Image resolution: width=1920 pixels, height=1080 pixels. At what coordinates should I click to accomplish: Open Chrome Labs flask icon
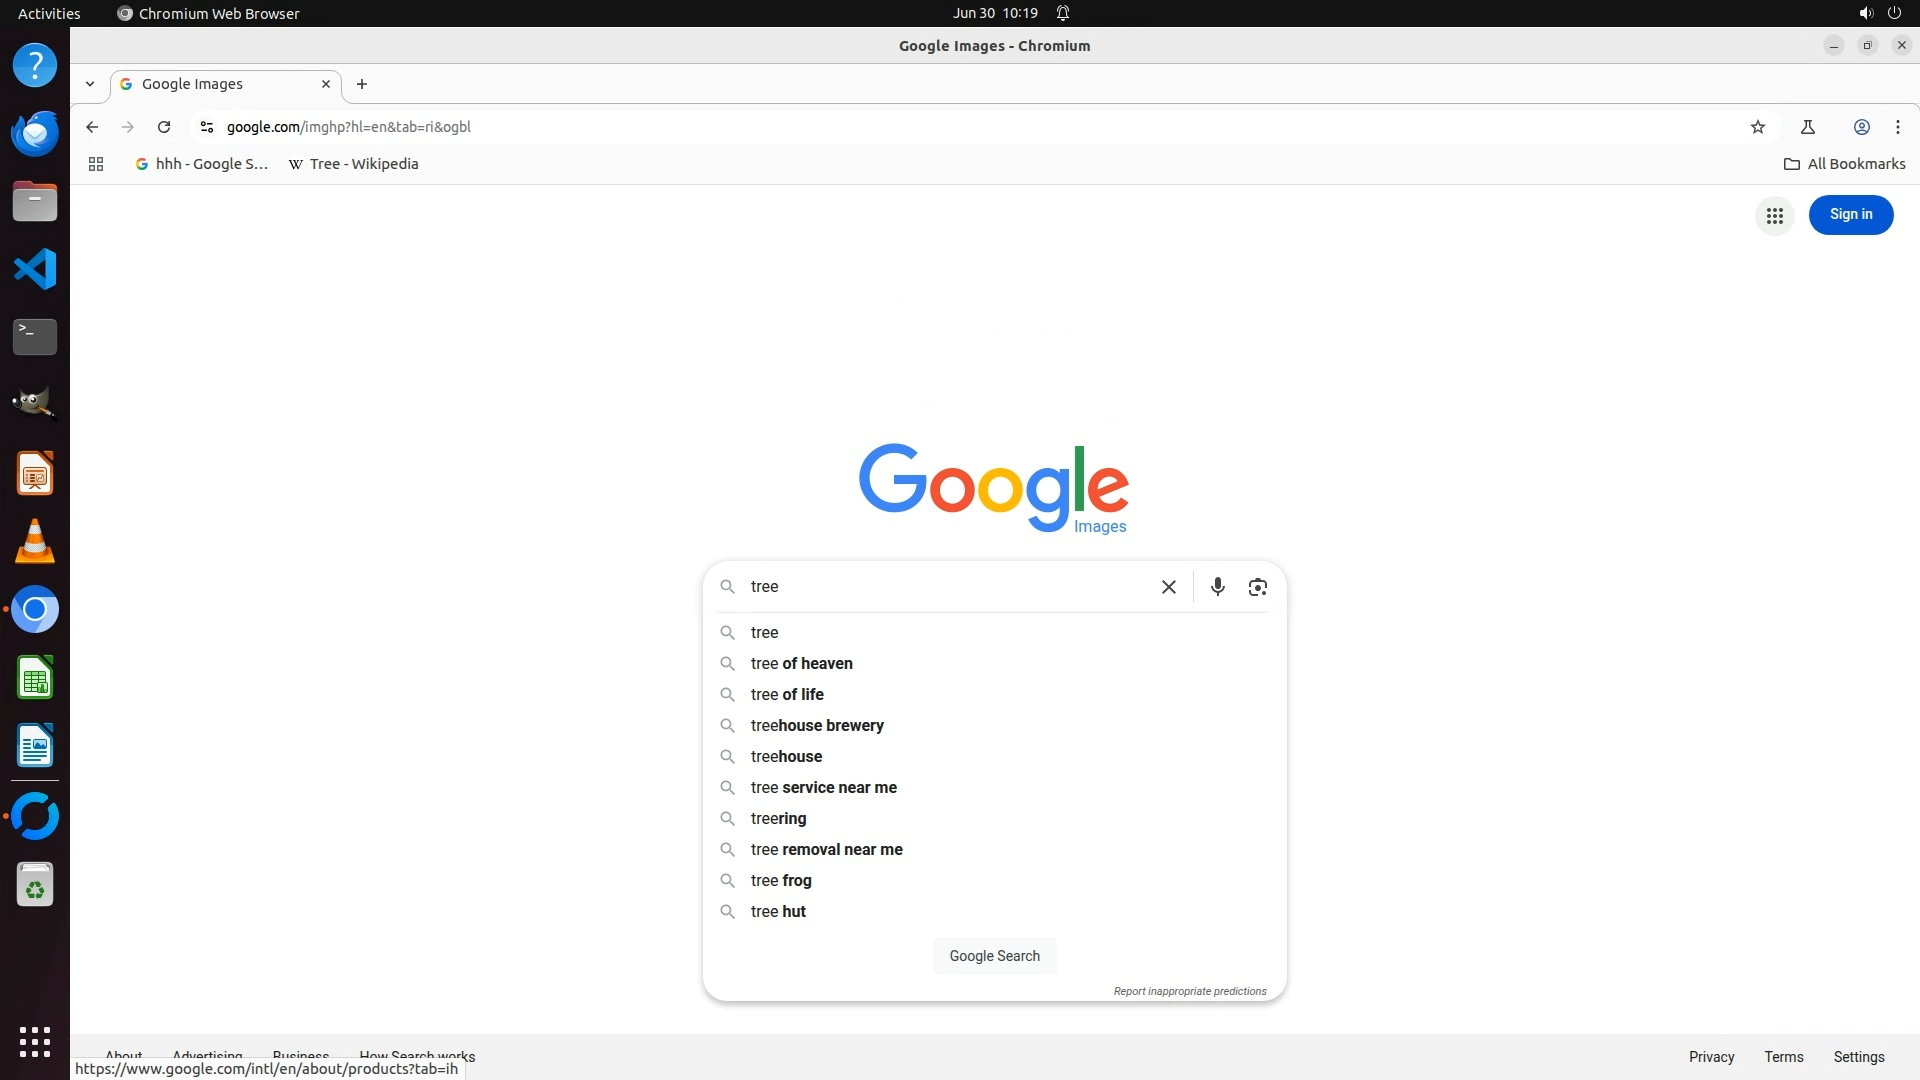(x=1807, y=127)
